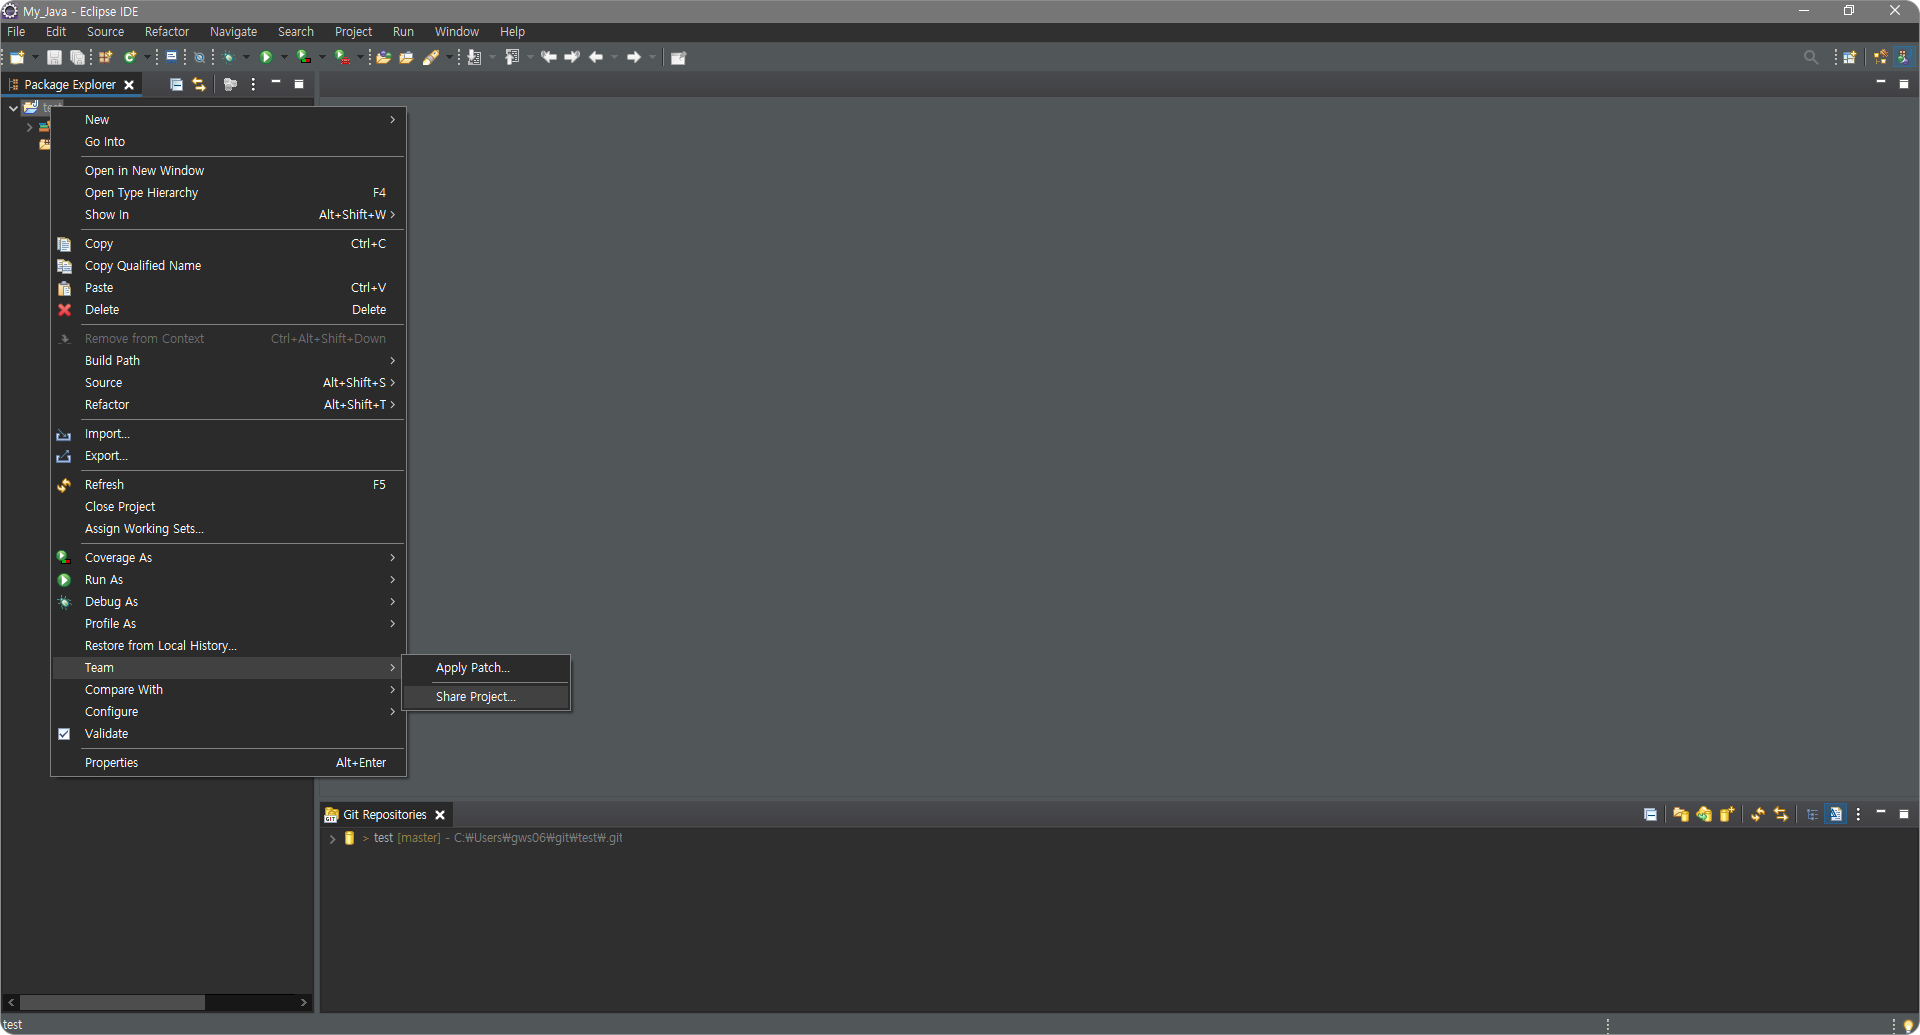
Task: Click the Pin Editor toolbar icon
Action: click(678, 58)
